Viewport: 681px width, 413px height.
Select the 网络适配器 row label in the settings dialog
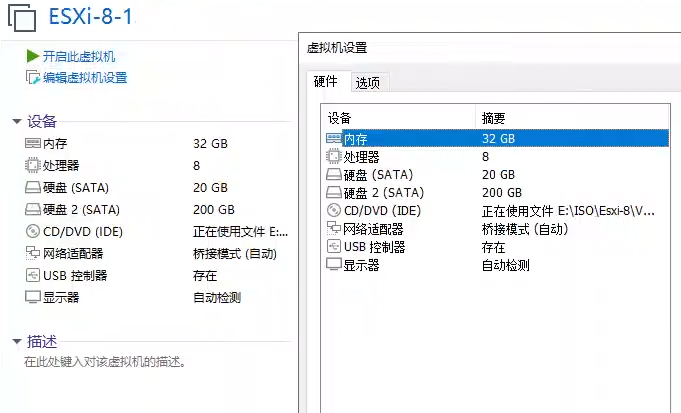click(374, 229)
